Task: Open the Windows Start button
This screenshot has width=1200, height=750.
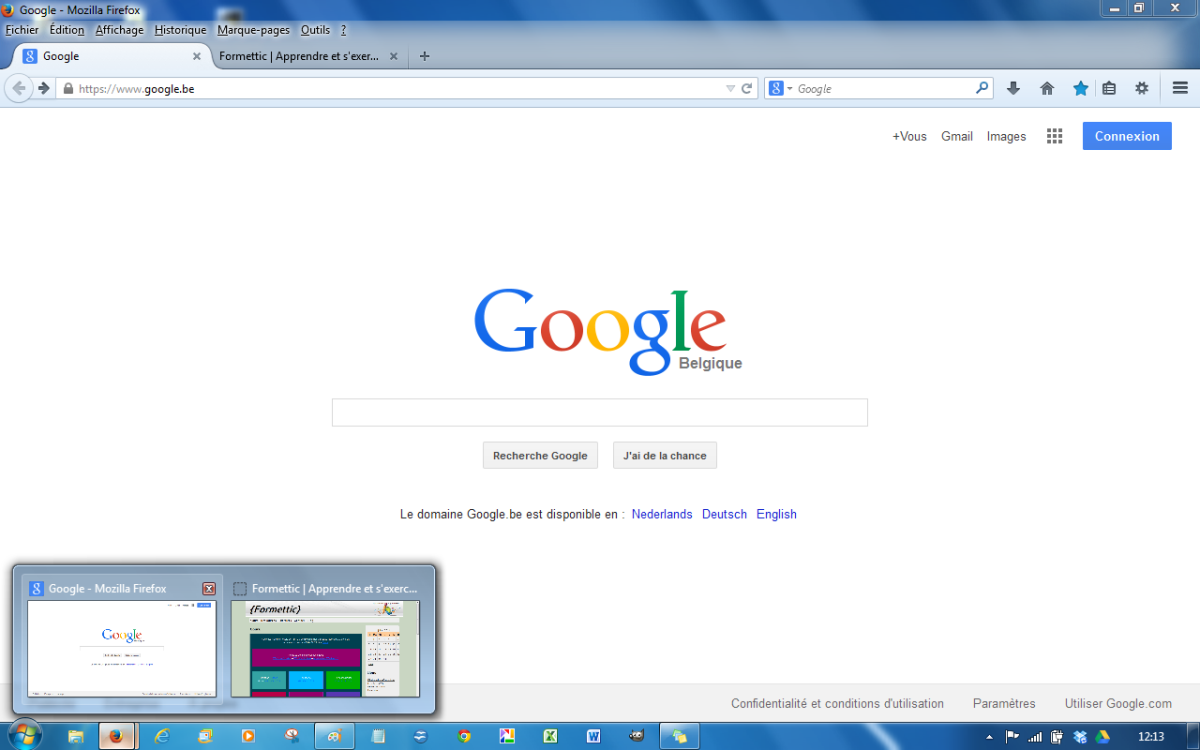Action: pyautogui.click(x=25, y=734)
